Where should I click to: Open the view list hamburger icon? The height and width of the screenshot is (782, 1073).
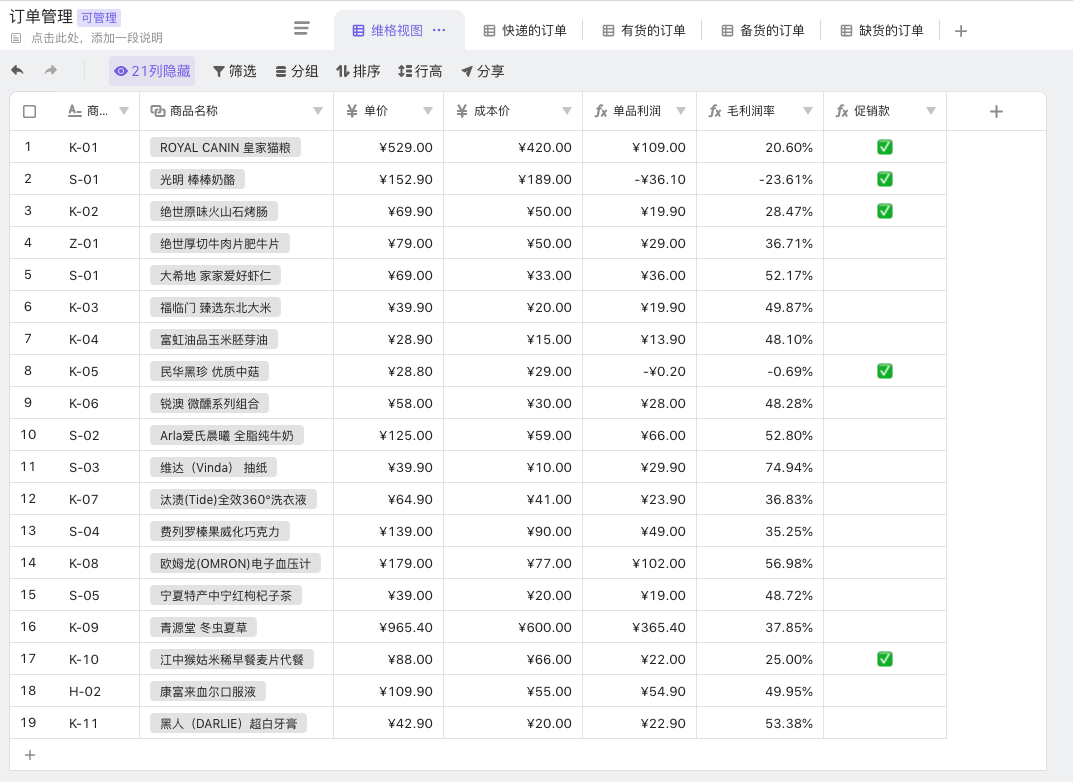pyautogui.click(x=301, y=29)
